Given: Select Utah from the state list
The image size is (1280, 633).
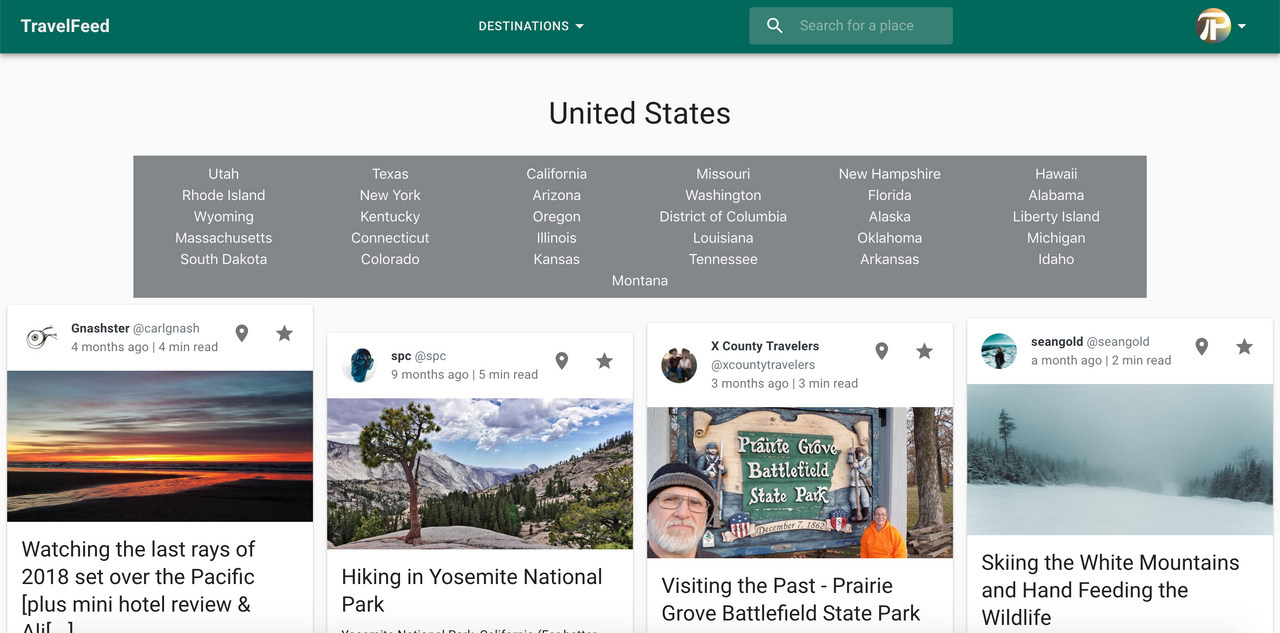Looking at the screenshot, I should click(x=224, y=174).
